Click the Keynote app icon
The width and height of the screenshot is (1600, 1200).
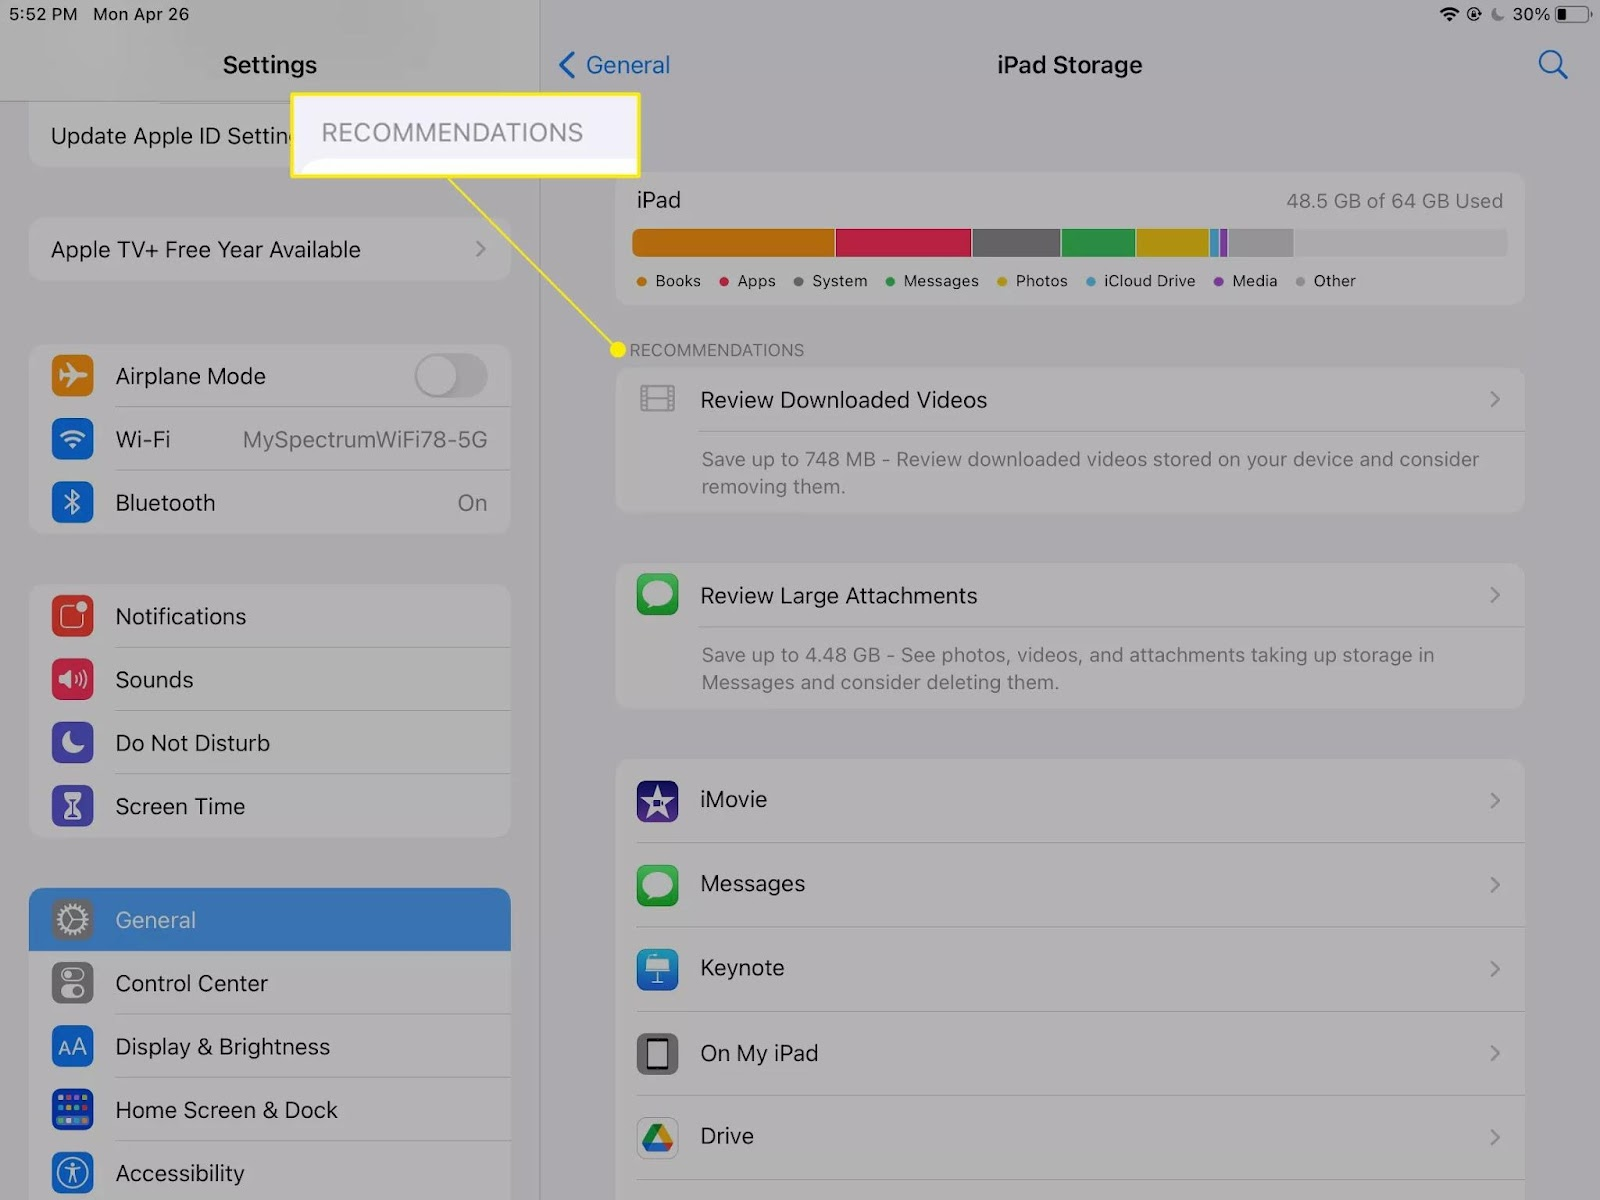(x=657, y=968)
